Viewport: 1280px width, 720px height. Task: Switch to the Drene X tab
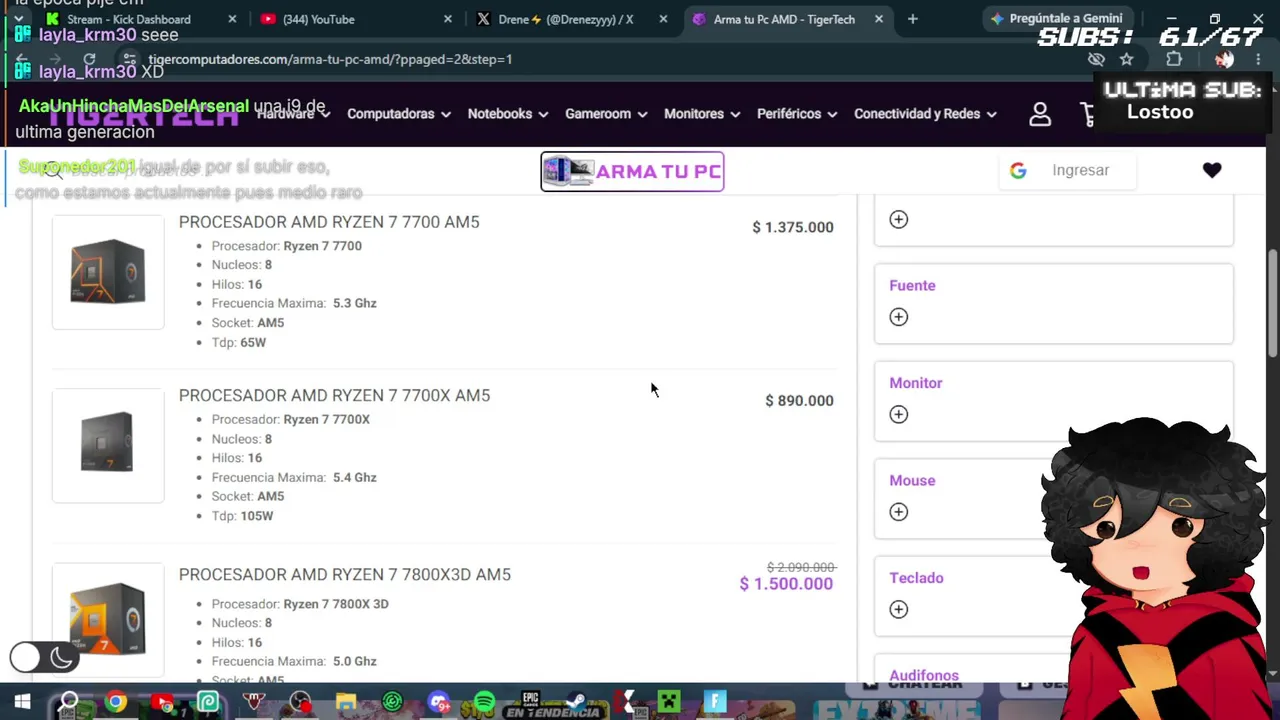pyautogui.click(x=568, y=19)
